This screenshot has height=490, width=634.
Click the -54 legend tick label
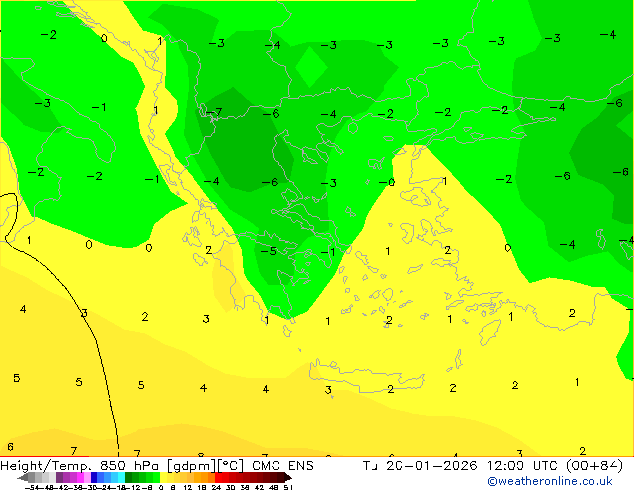pos(32,488)
